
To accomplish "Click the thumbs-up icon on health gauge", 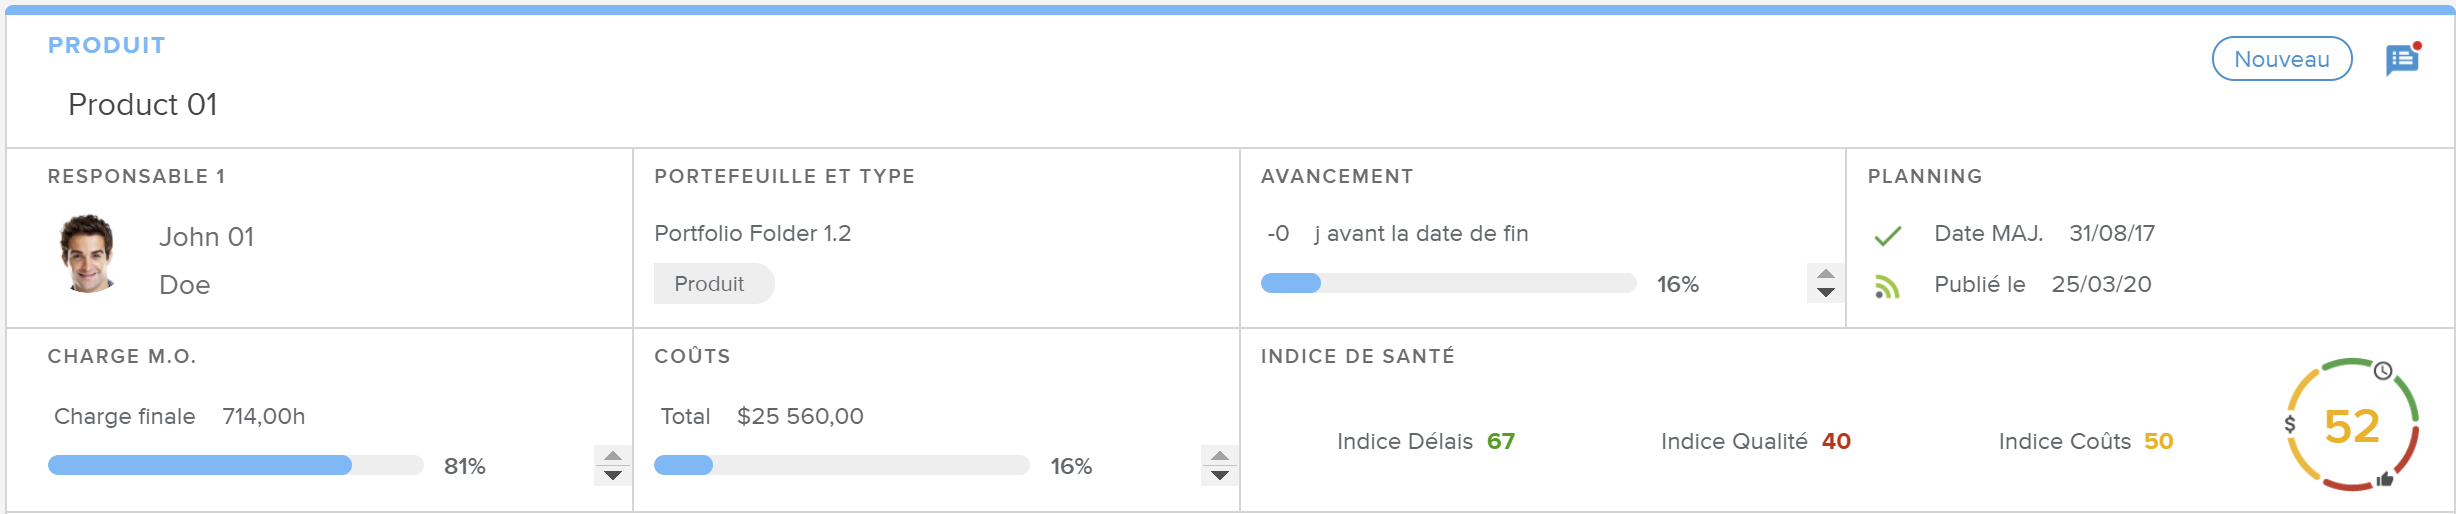I will pos(2385,479).
